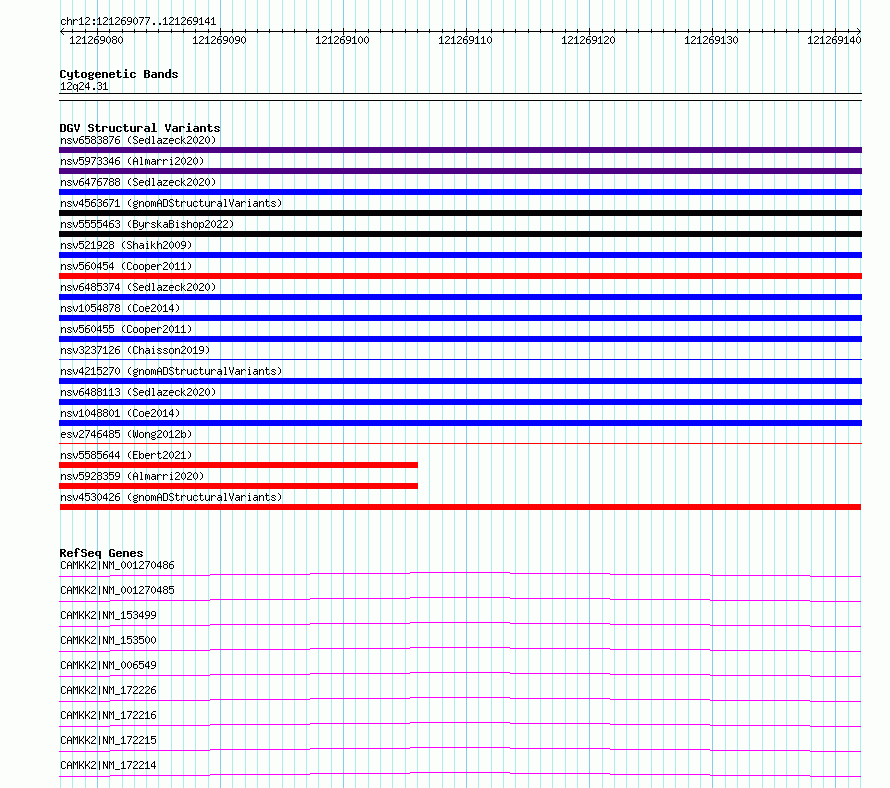
Task: Open variant nsv1054878 (Coe2014) label
Action: coord(120,308)
